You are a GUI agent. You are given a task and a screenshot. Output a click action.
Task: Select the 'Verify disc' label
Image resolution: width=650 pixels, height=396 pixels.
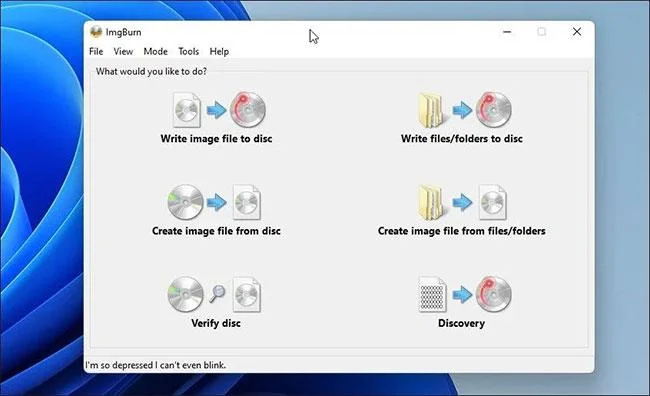[x=216, y=323]
